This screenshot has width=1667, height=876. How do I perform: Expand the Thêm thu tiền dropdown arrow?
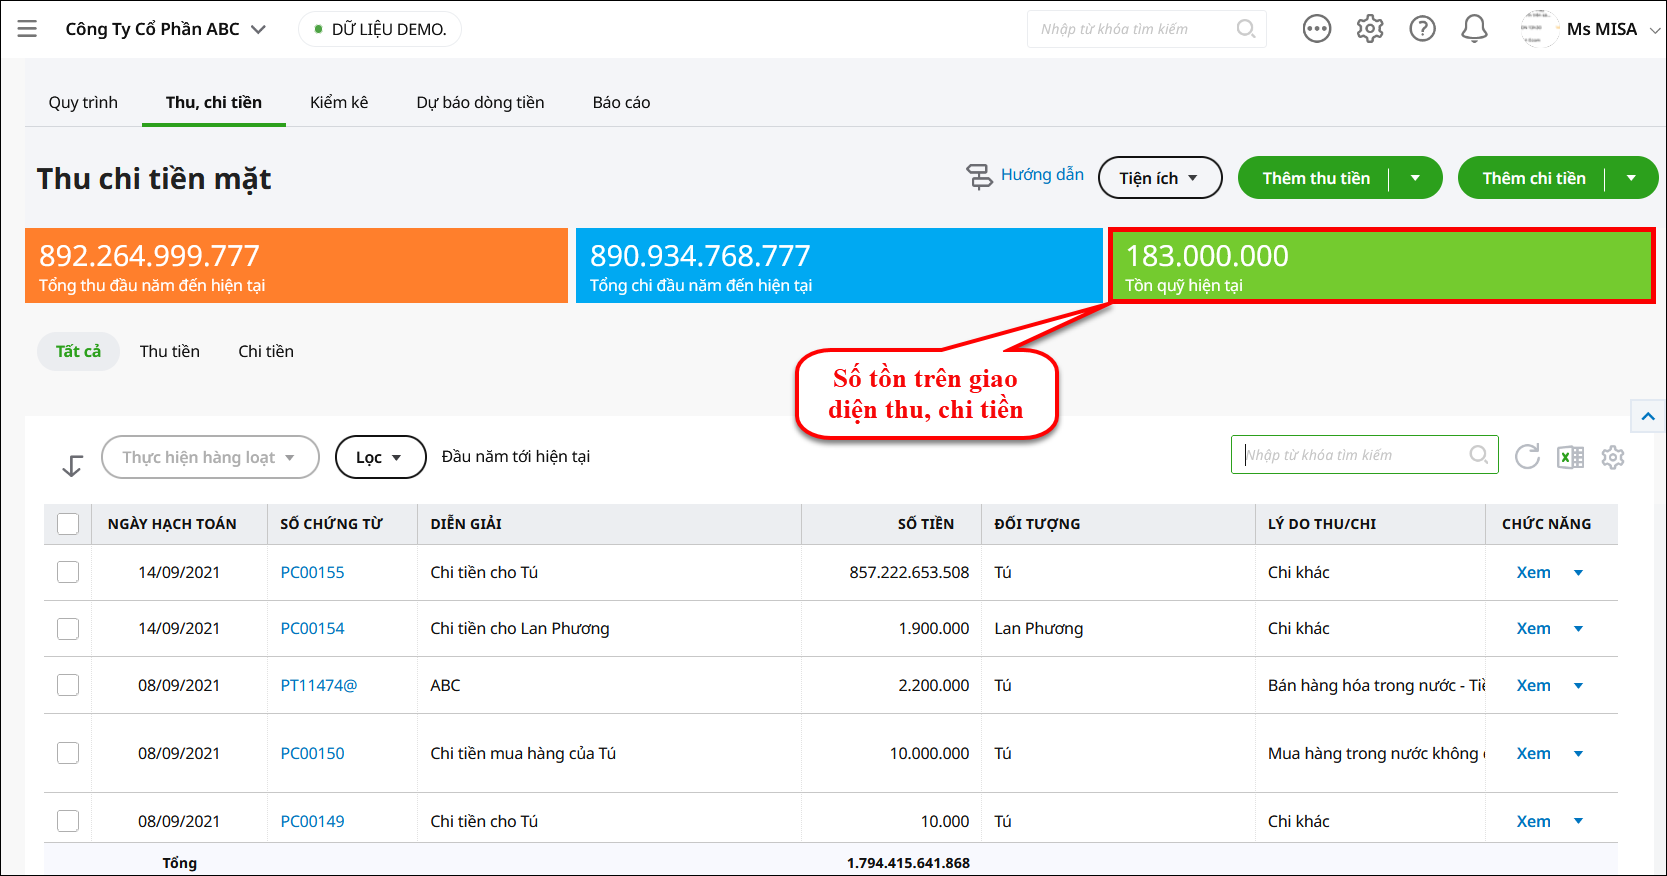click(x=1415, y=178)
